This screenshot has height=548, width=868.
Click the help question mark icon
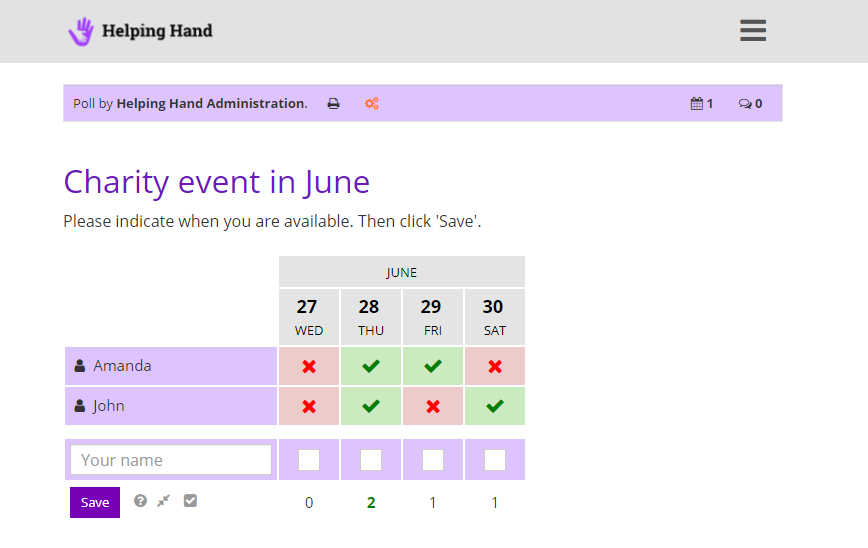pyautogui.click(x=140, y=501)
